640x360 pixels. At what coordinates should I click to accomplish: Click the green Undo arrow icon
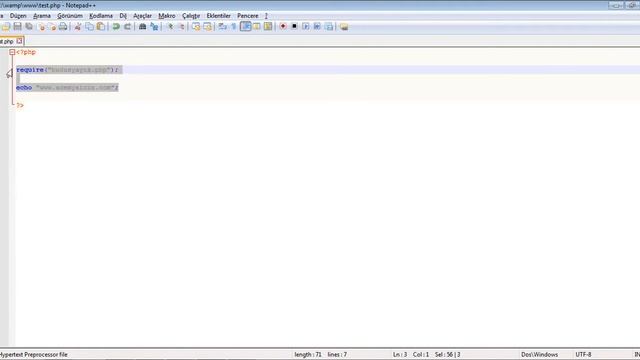(x=116, y=27)
